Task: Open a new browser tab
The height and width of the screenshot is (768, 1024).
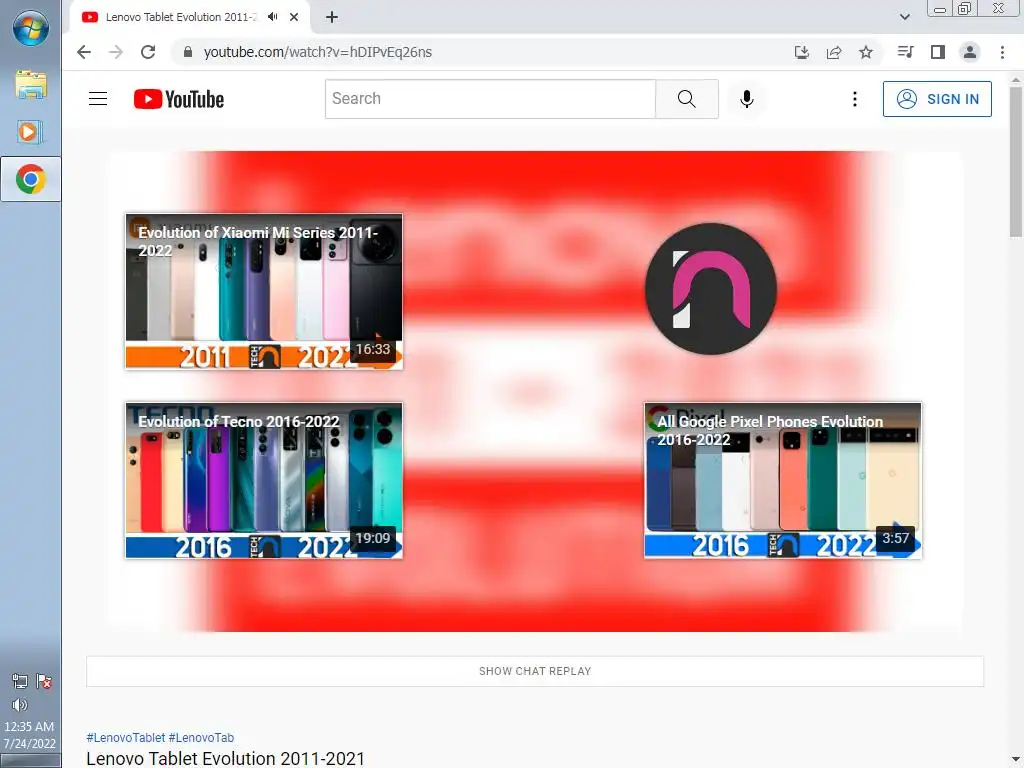Action: [x=332, y=17]
